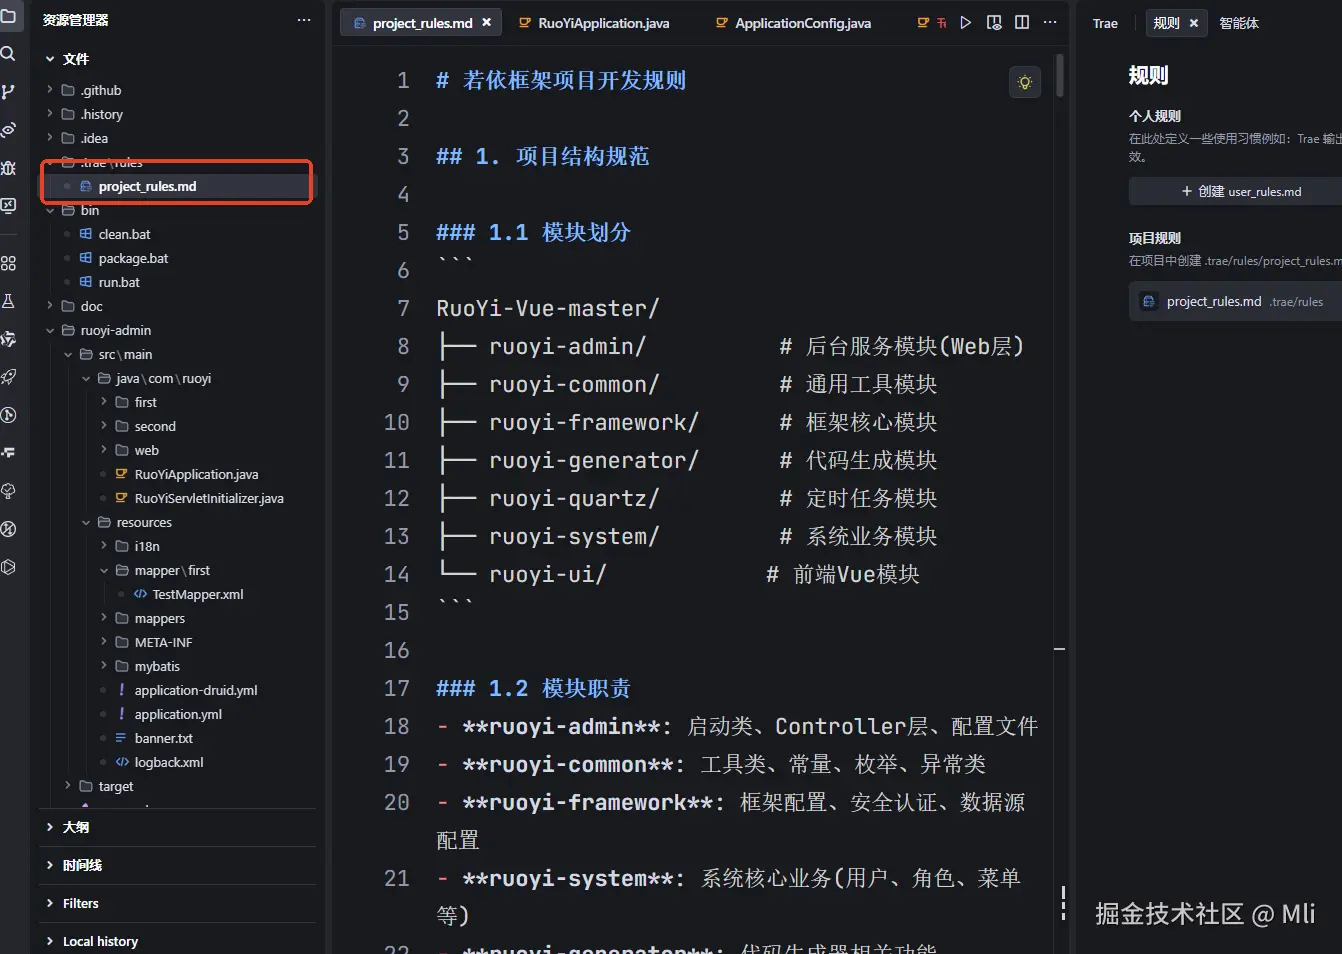Click the Run play icon in editor toolbar
This screenshot has width=1342, height=954.
965,22
